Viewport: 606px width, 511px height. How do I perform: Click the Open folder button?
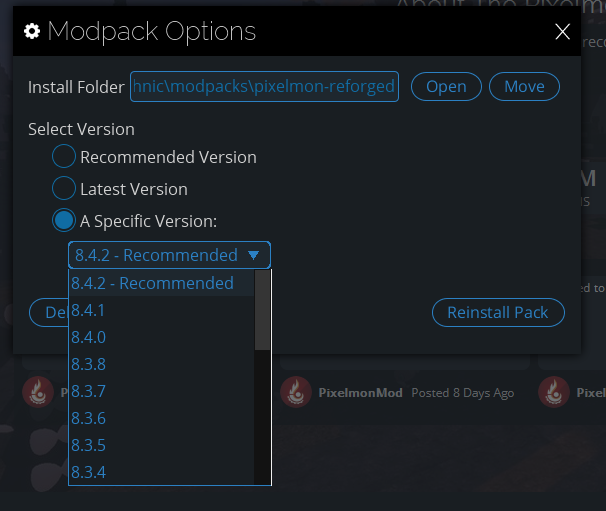(446, 87)
